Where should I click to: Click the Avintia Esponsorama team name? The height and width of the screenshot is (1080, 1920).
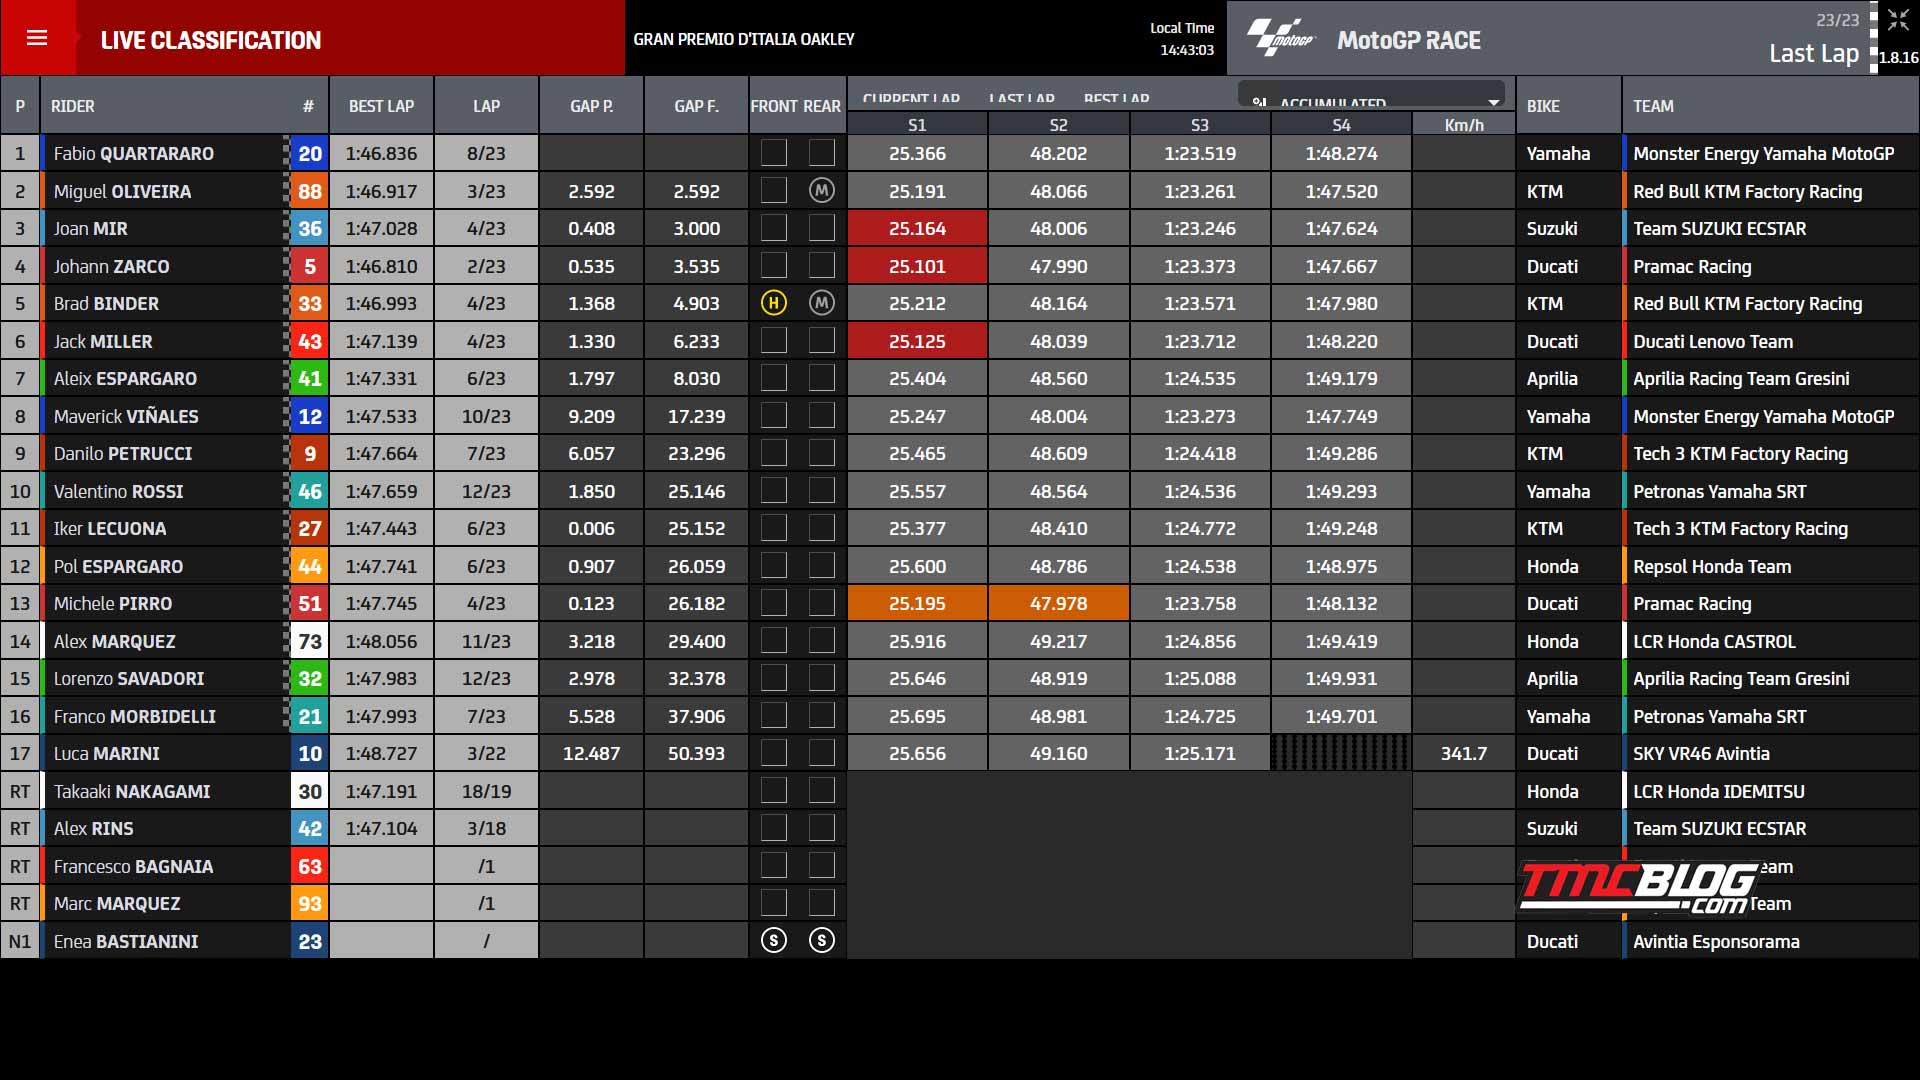tap(1716, 941)
